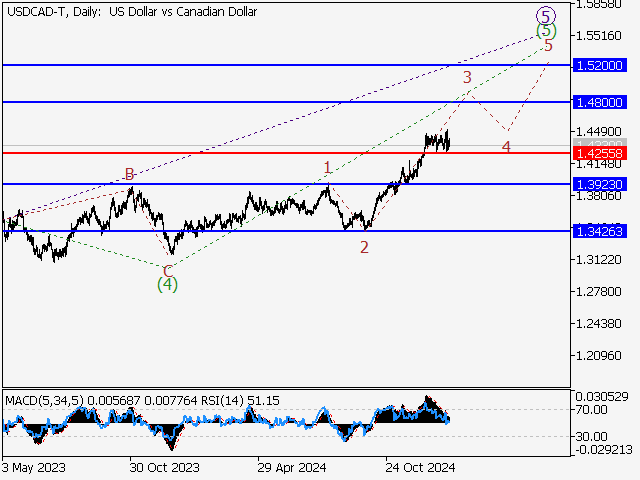The height and width of the screenshot is (480, 640).
Task: Select the 1.48000 resistance level tag
Action: [x=599, y=102]
